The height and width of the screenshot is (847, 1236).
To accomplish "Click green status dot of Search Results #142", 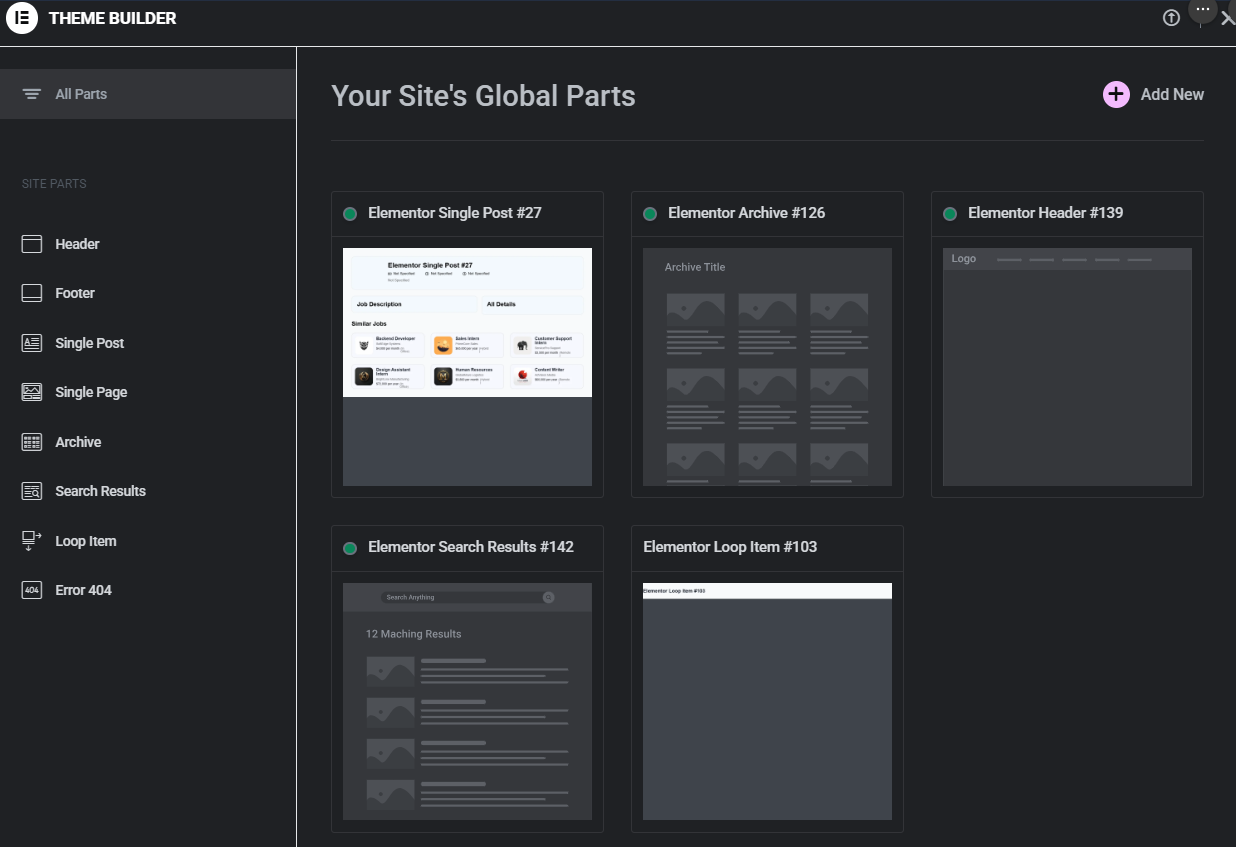I will click(x=350, y=548).
